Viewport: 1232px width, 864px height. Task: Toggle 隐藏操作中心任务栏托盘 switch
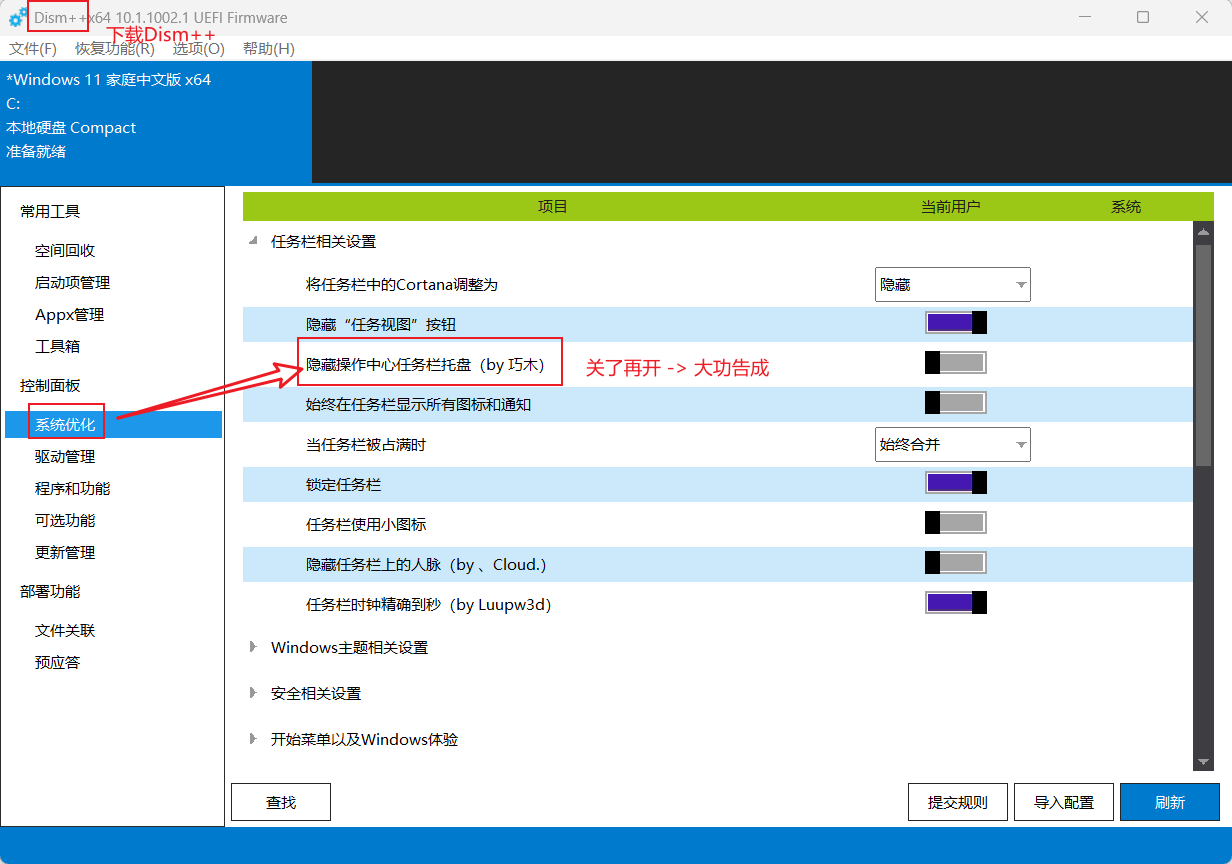(956, 362)
